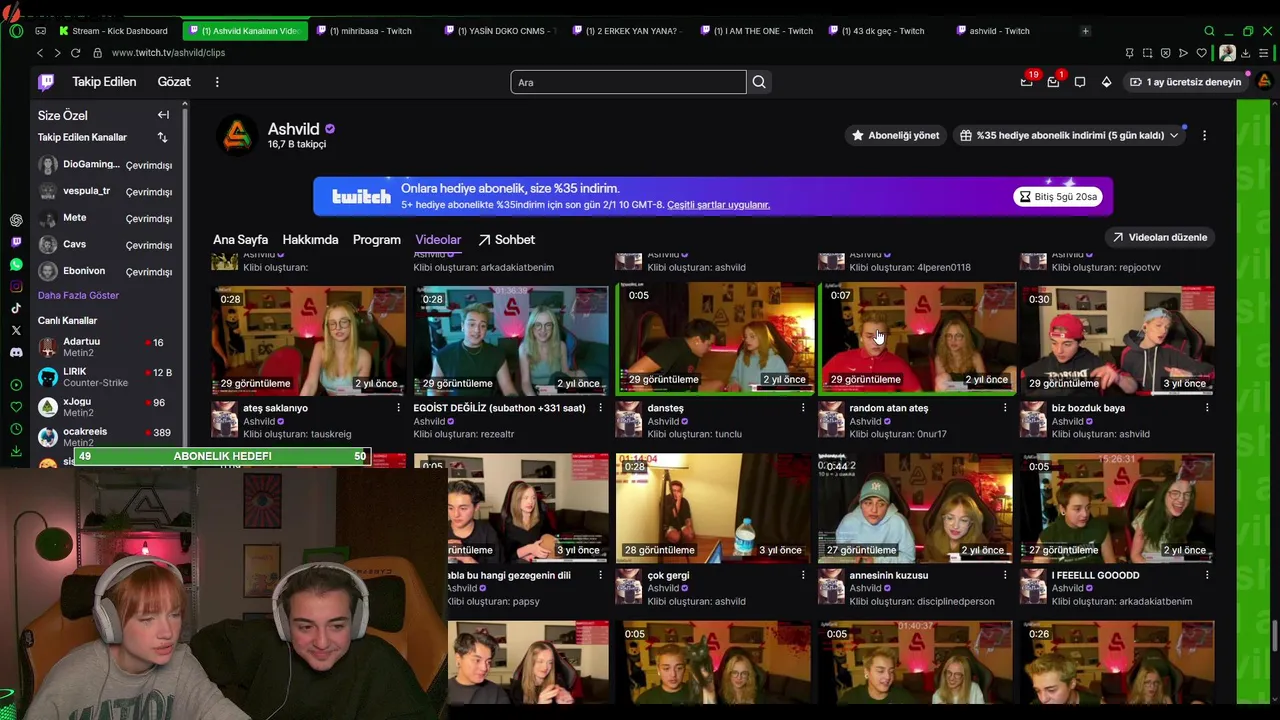Open new browser tab
1280x720 pixels.
1085,31
